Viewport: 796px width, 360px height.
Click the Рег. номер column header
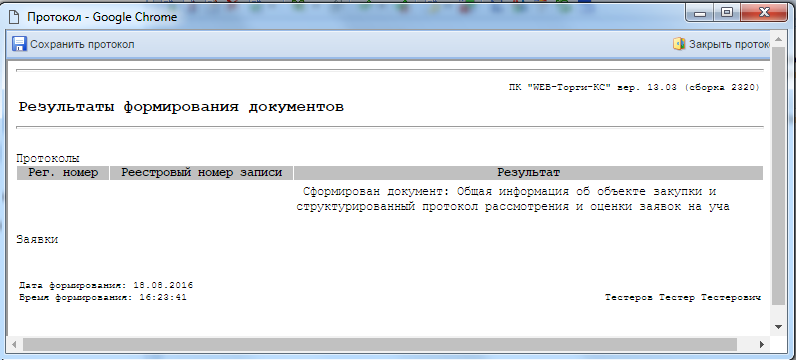point(63,173)
